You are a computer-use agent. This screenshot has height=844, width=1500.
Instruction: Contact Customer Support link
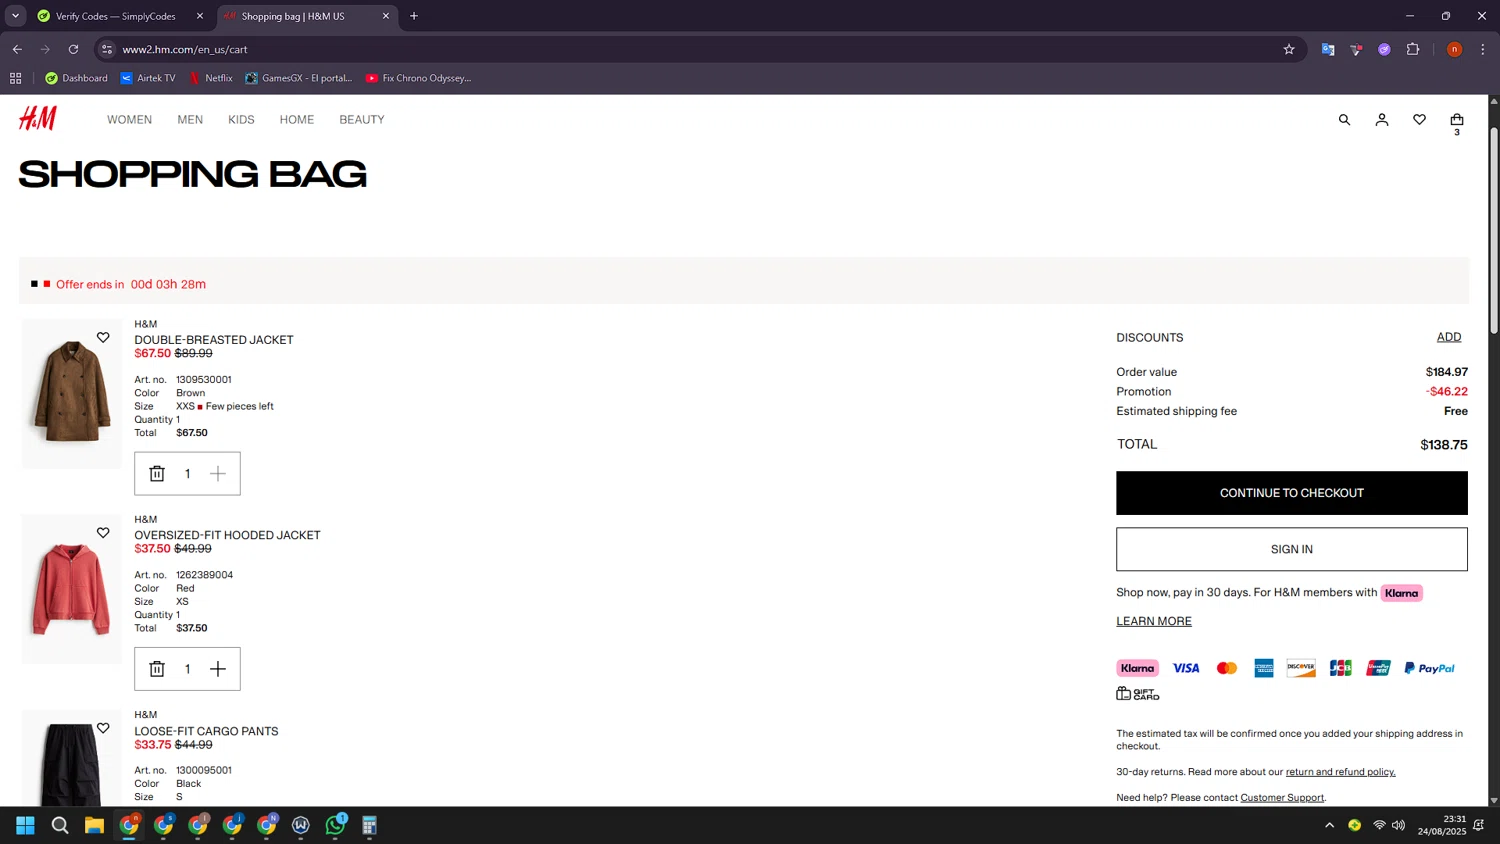coord(1282,798)
